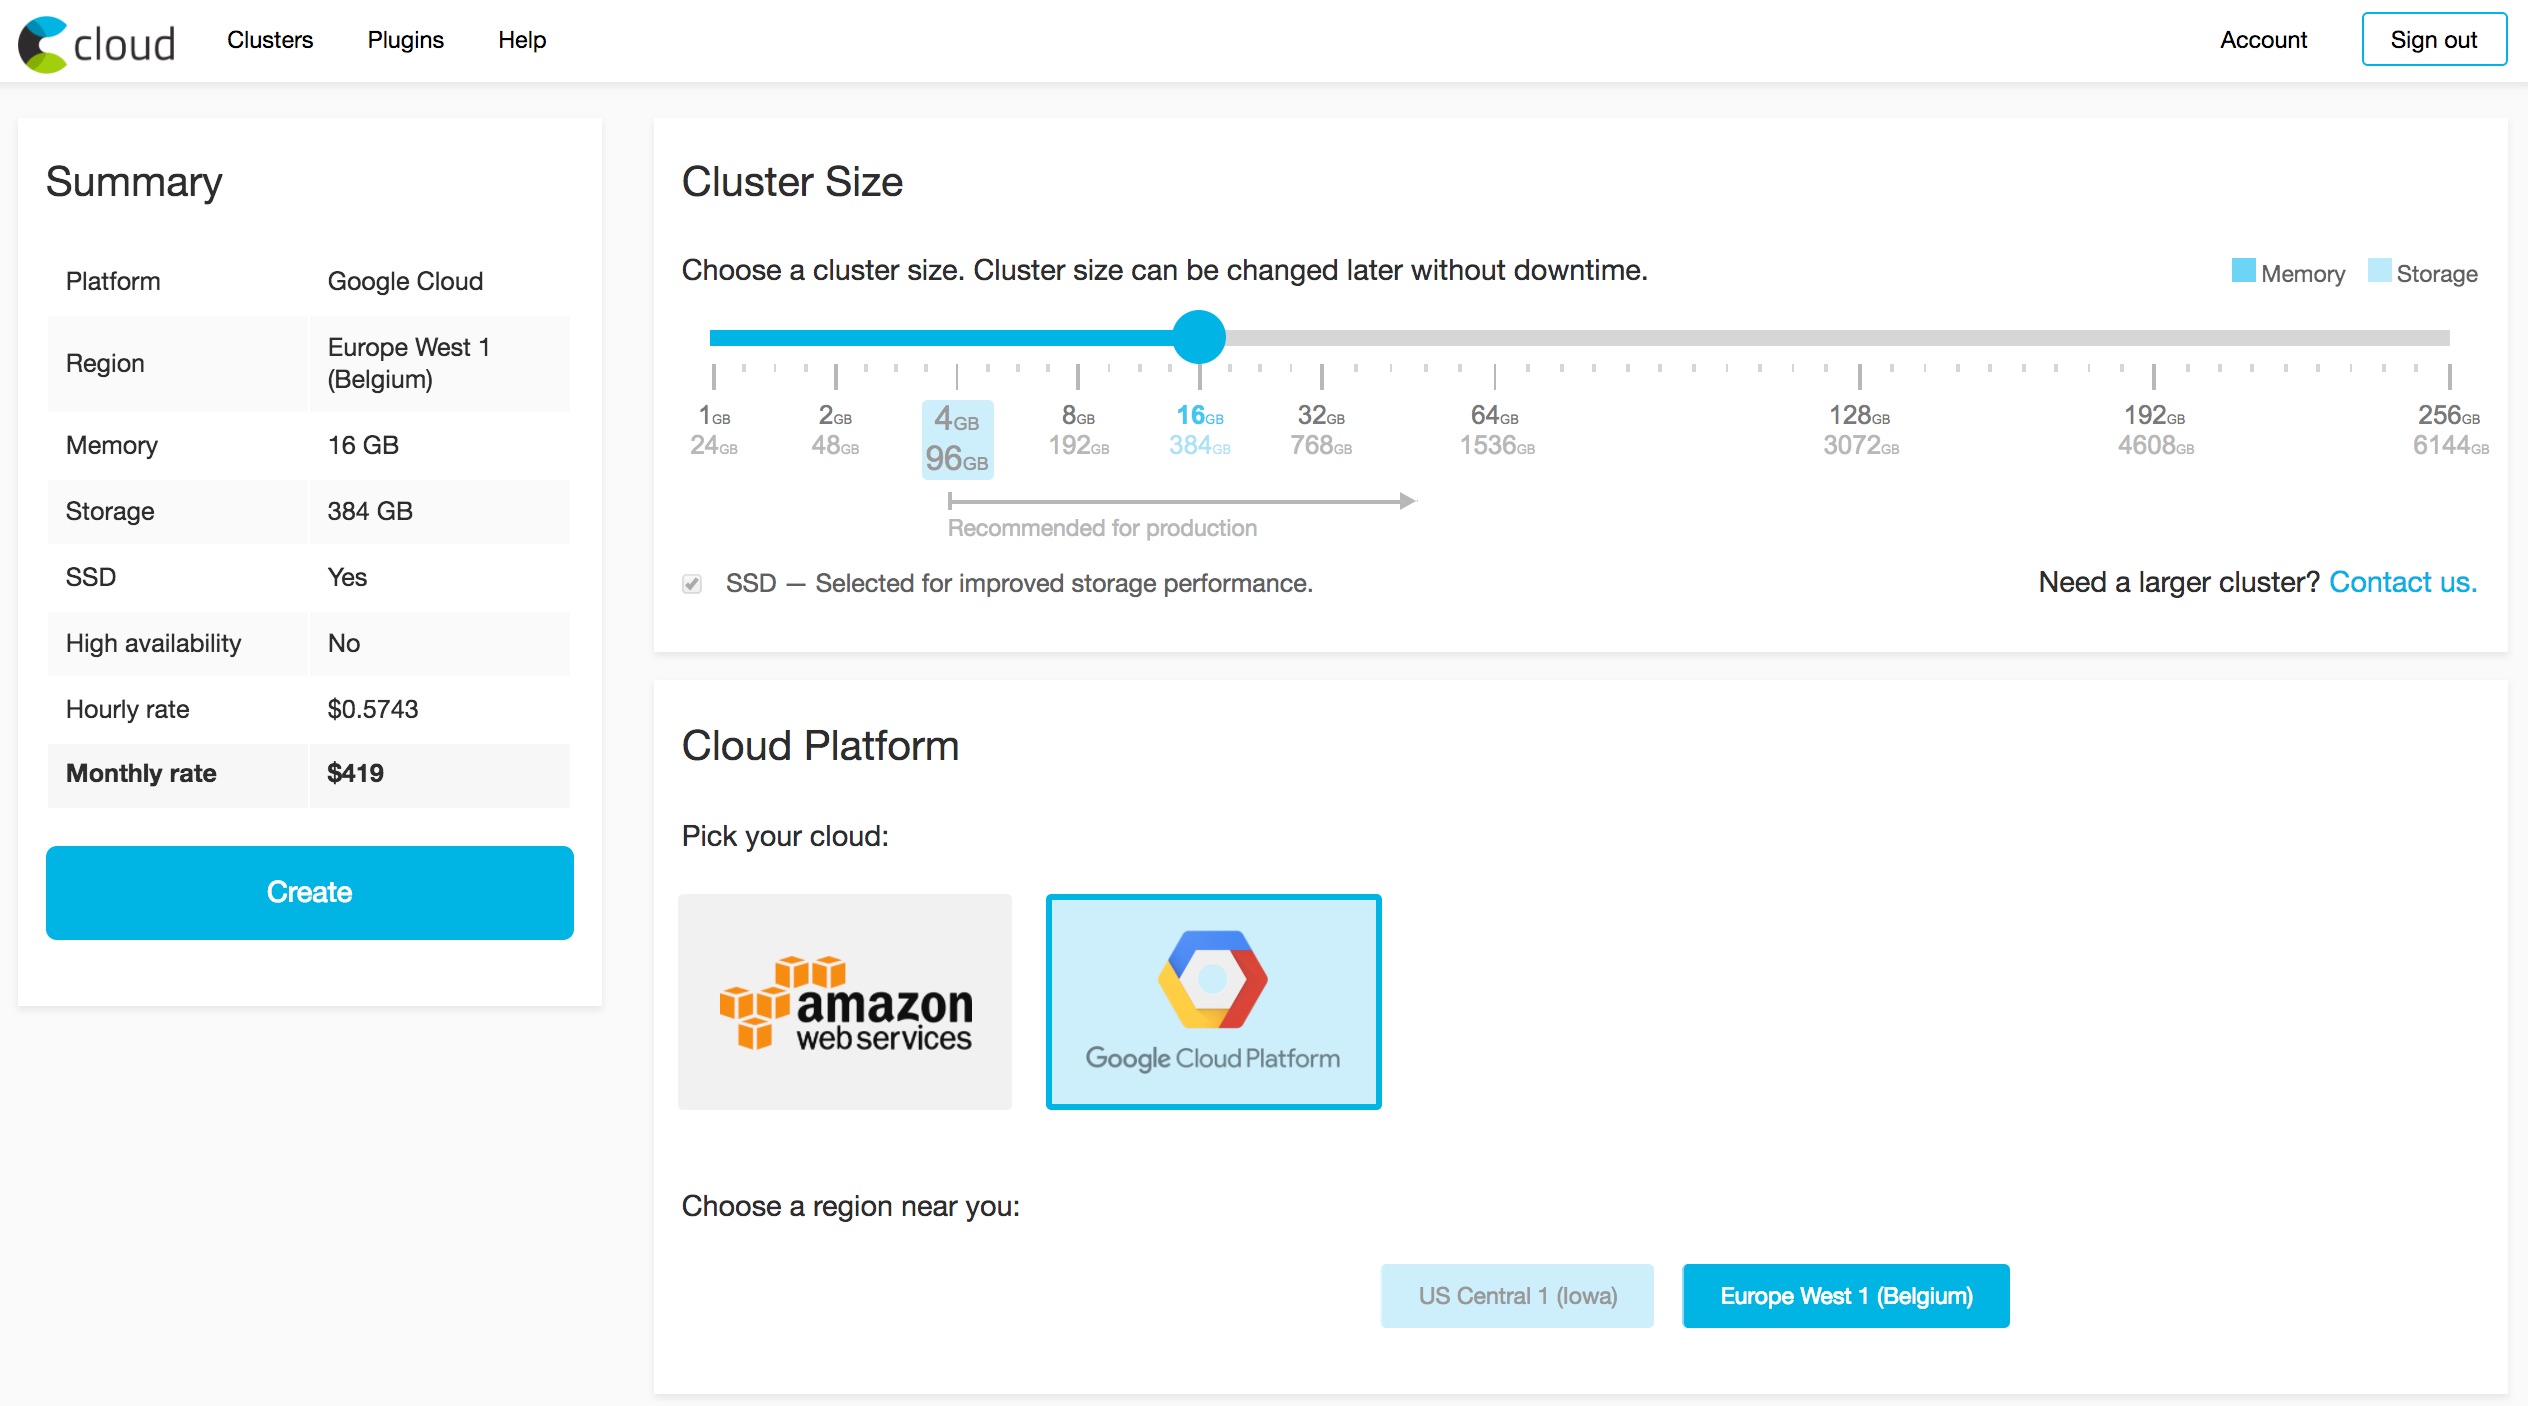
Task: Click the cluster size slider handle
Action: (x=1199, y=337)
